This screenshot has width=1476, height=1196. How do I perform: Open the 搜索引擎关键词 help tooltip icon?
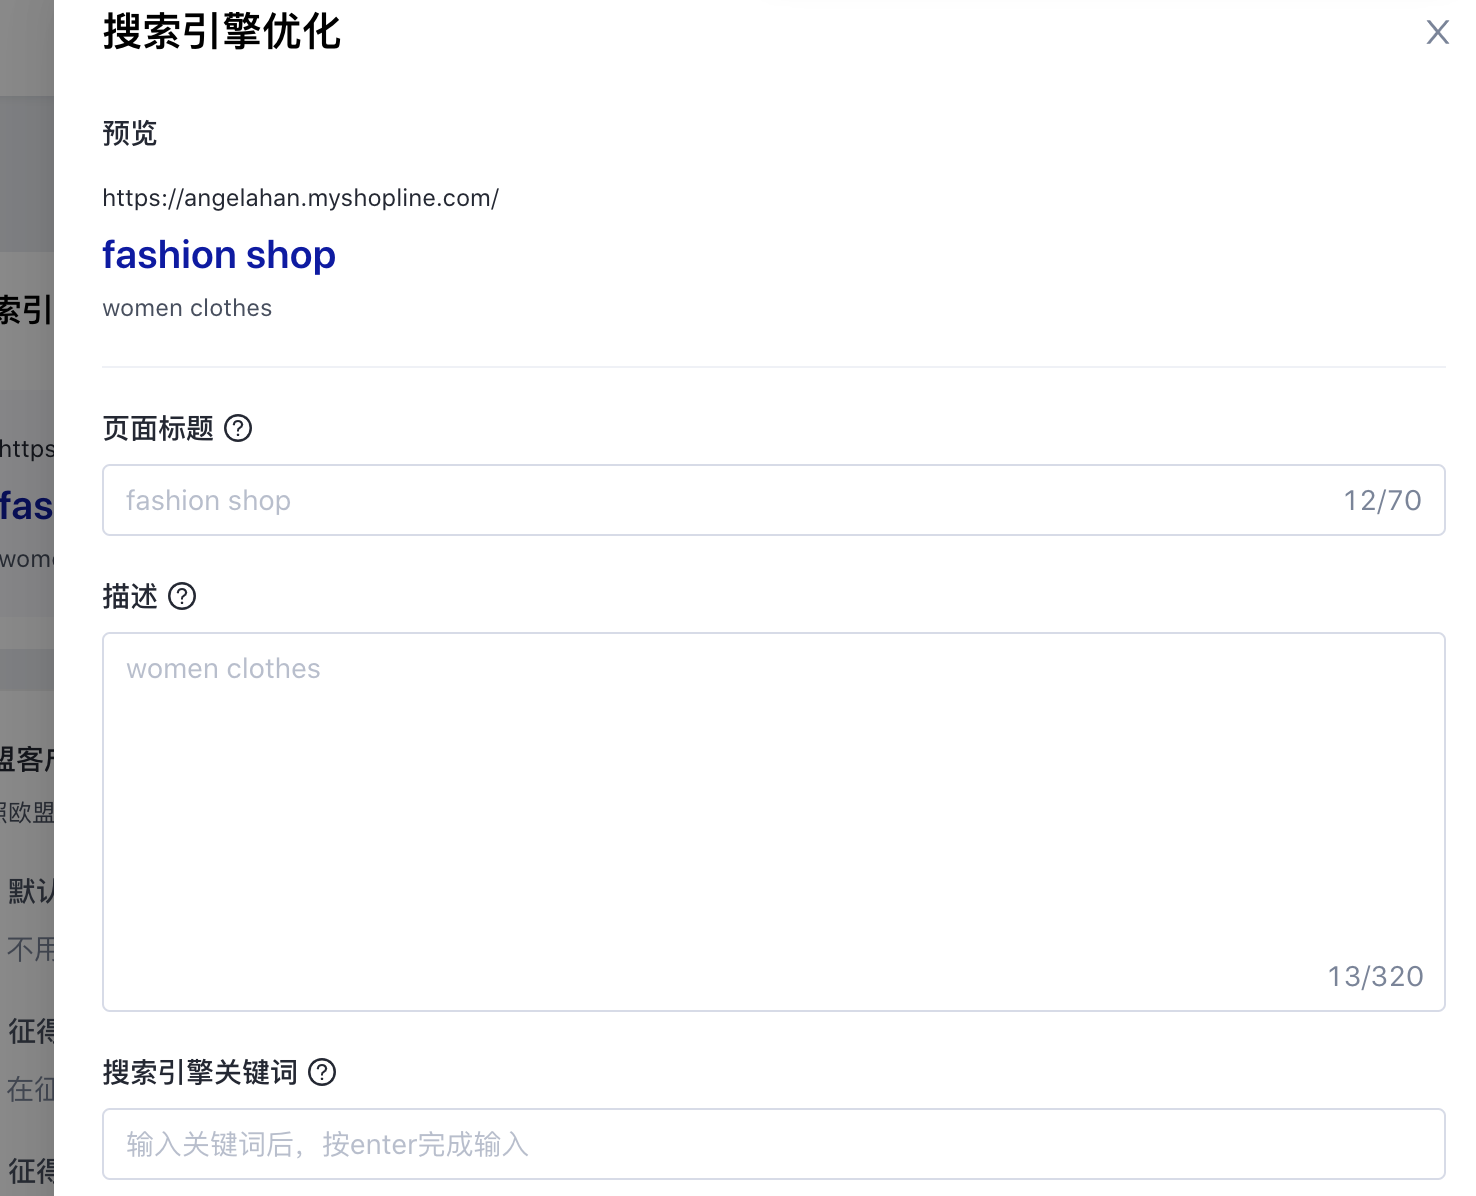[322, 1072]
